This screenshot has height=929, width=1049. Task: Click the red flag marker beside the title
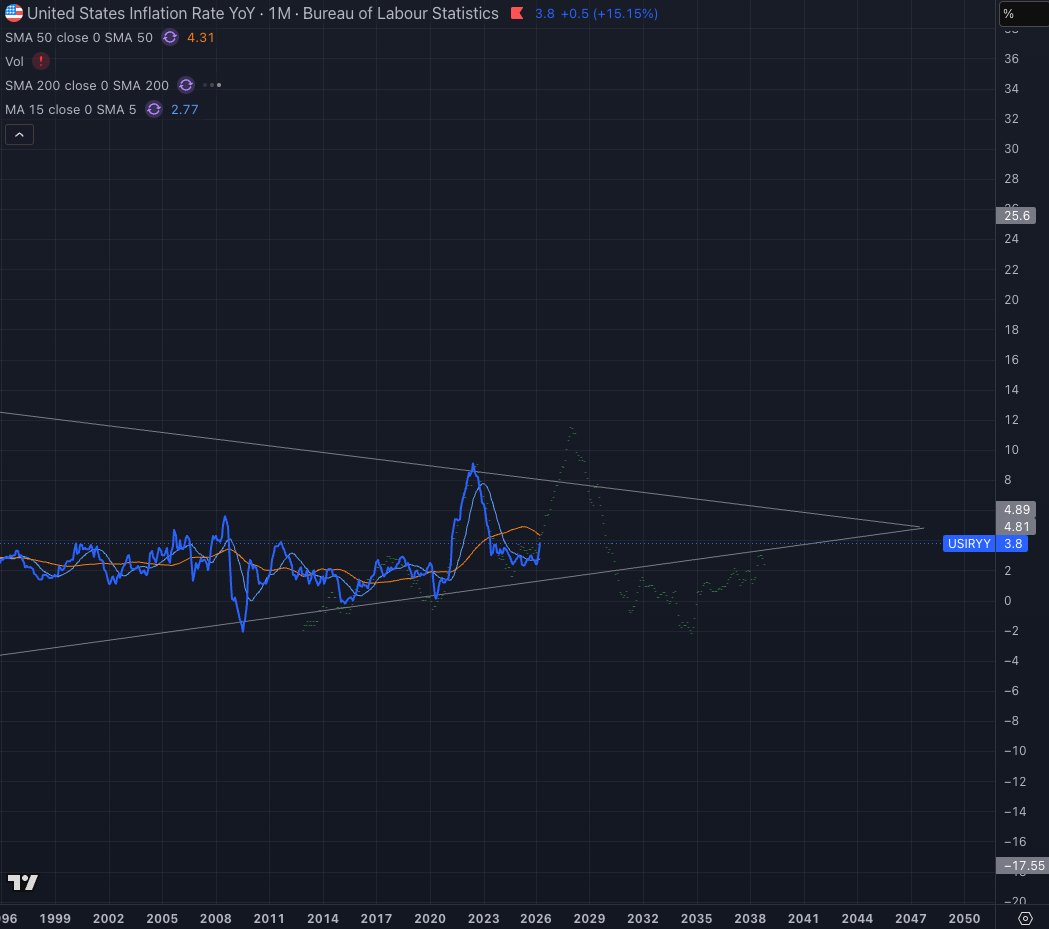(516, 13)
